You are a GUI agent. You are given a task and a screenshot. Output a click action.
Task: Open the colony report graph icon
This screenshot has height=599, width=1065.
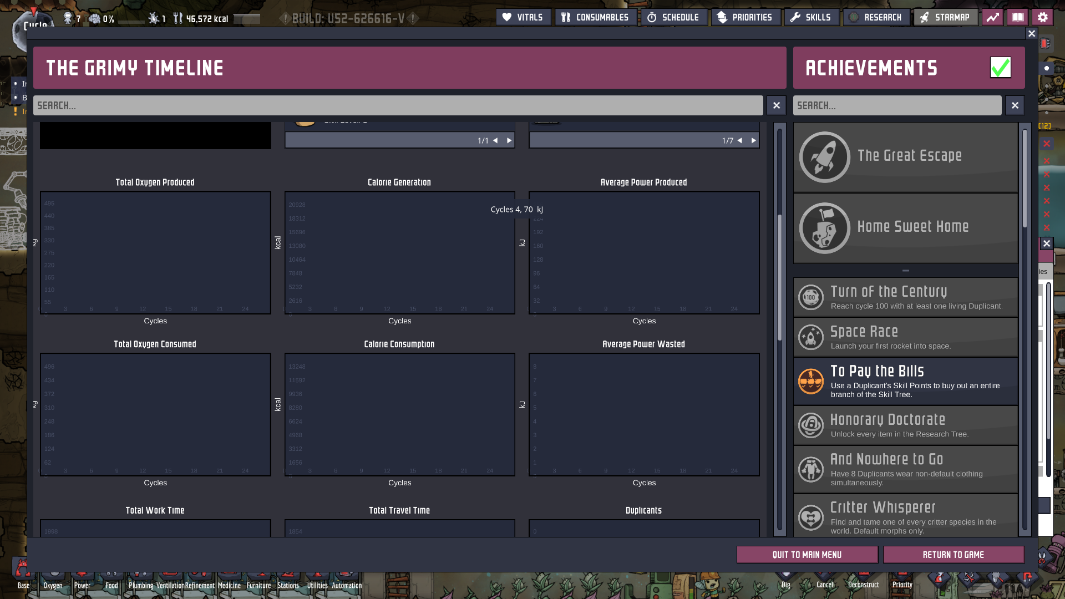[x=992, y=17]
